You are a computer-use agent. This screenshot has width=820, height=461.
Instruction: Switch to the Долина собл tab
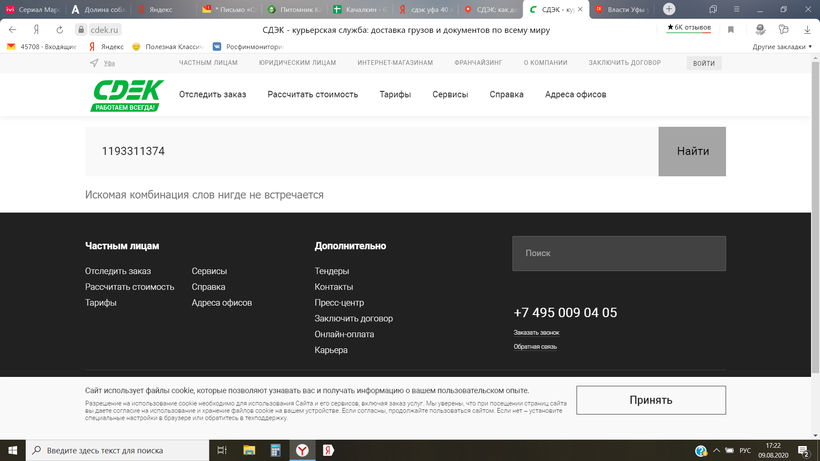(x=98, y=9)
